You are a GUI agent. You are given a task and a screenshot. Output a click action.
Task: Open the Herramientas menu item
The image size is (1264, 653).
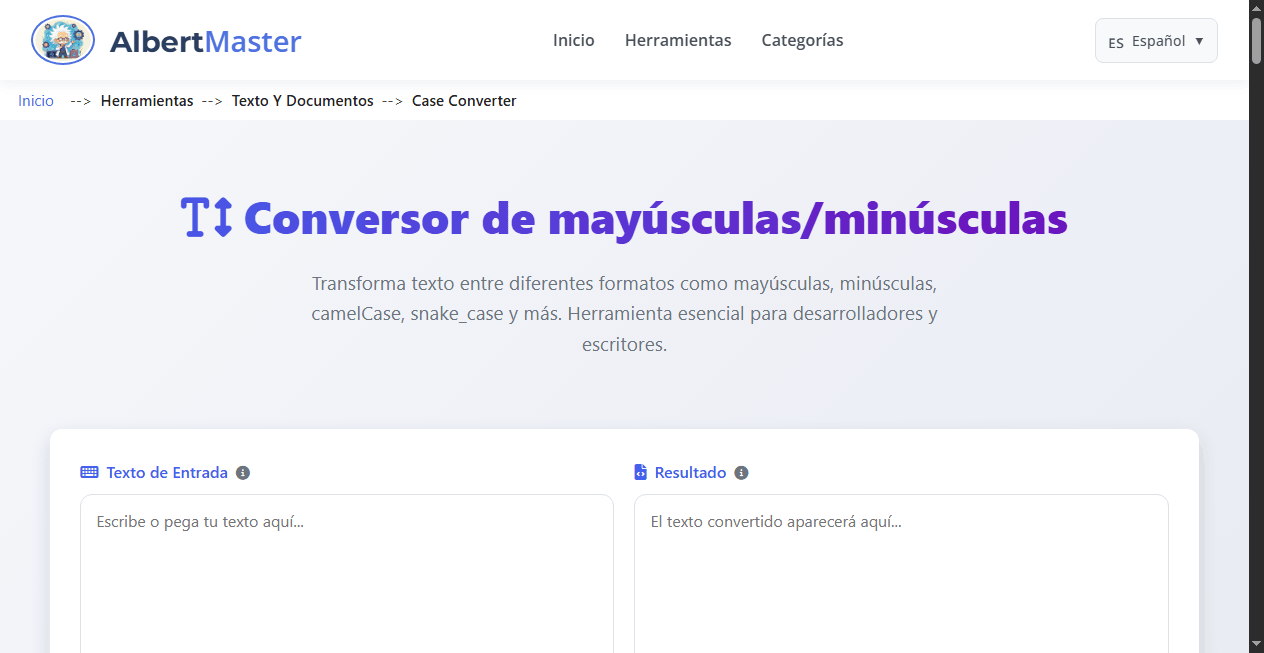coord(678,40)
